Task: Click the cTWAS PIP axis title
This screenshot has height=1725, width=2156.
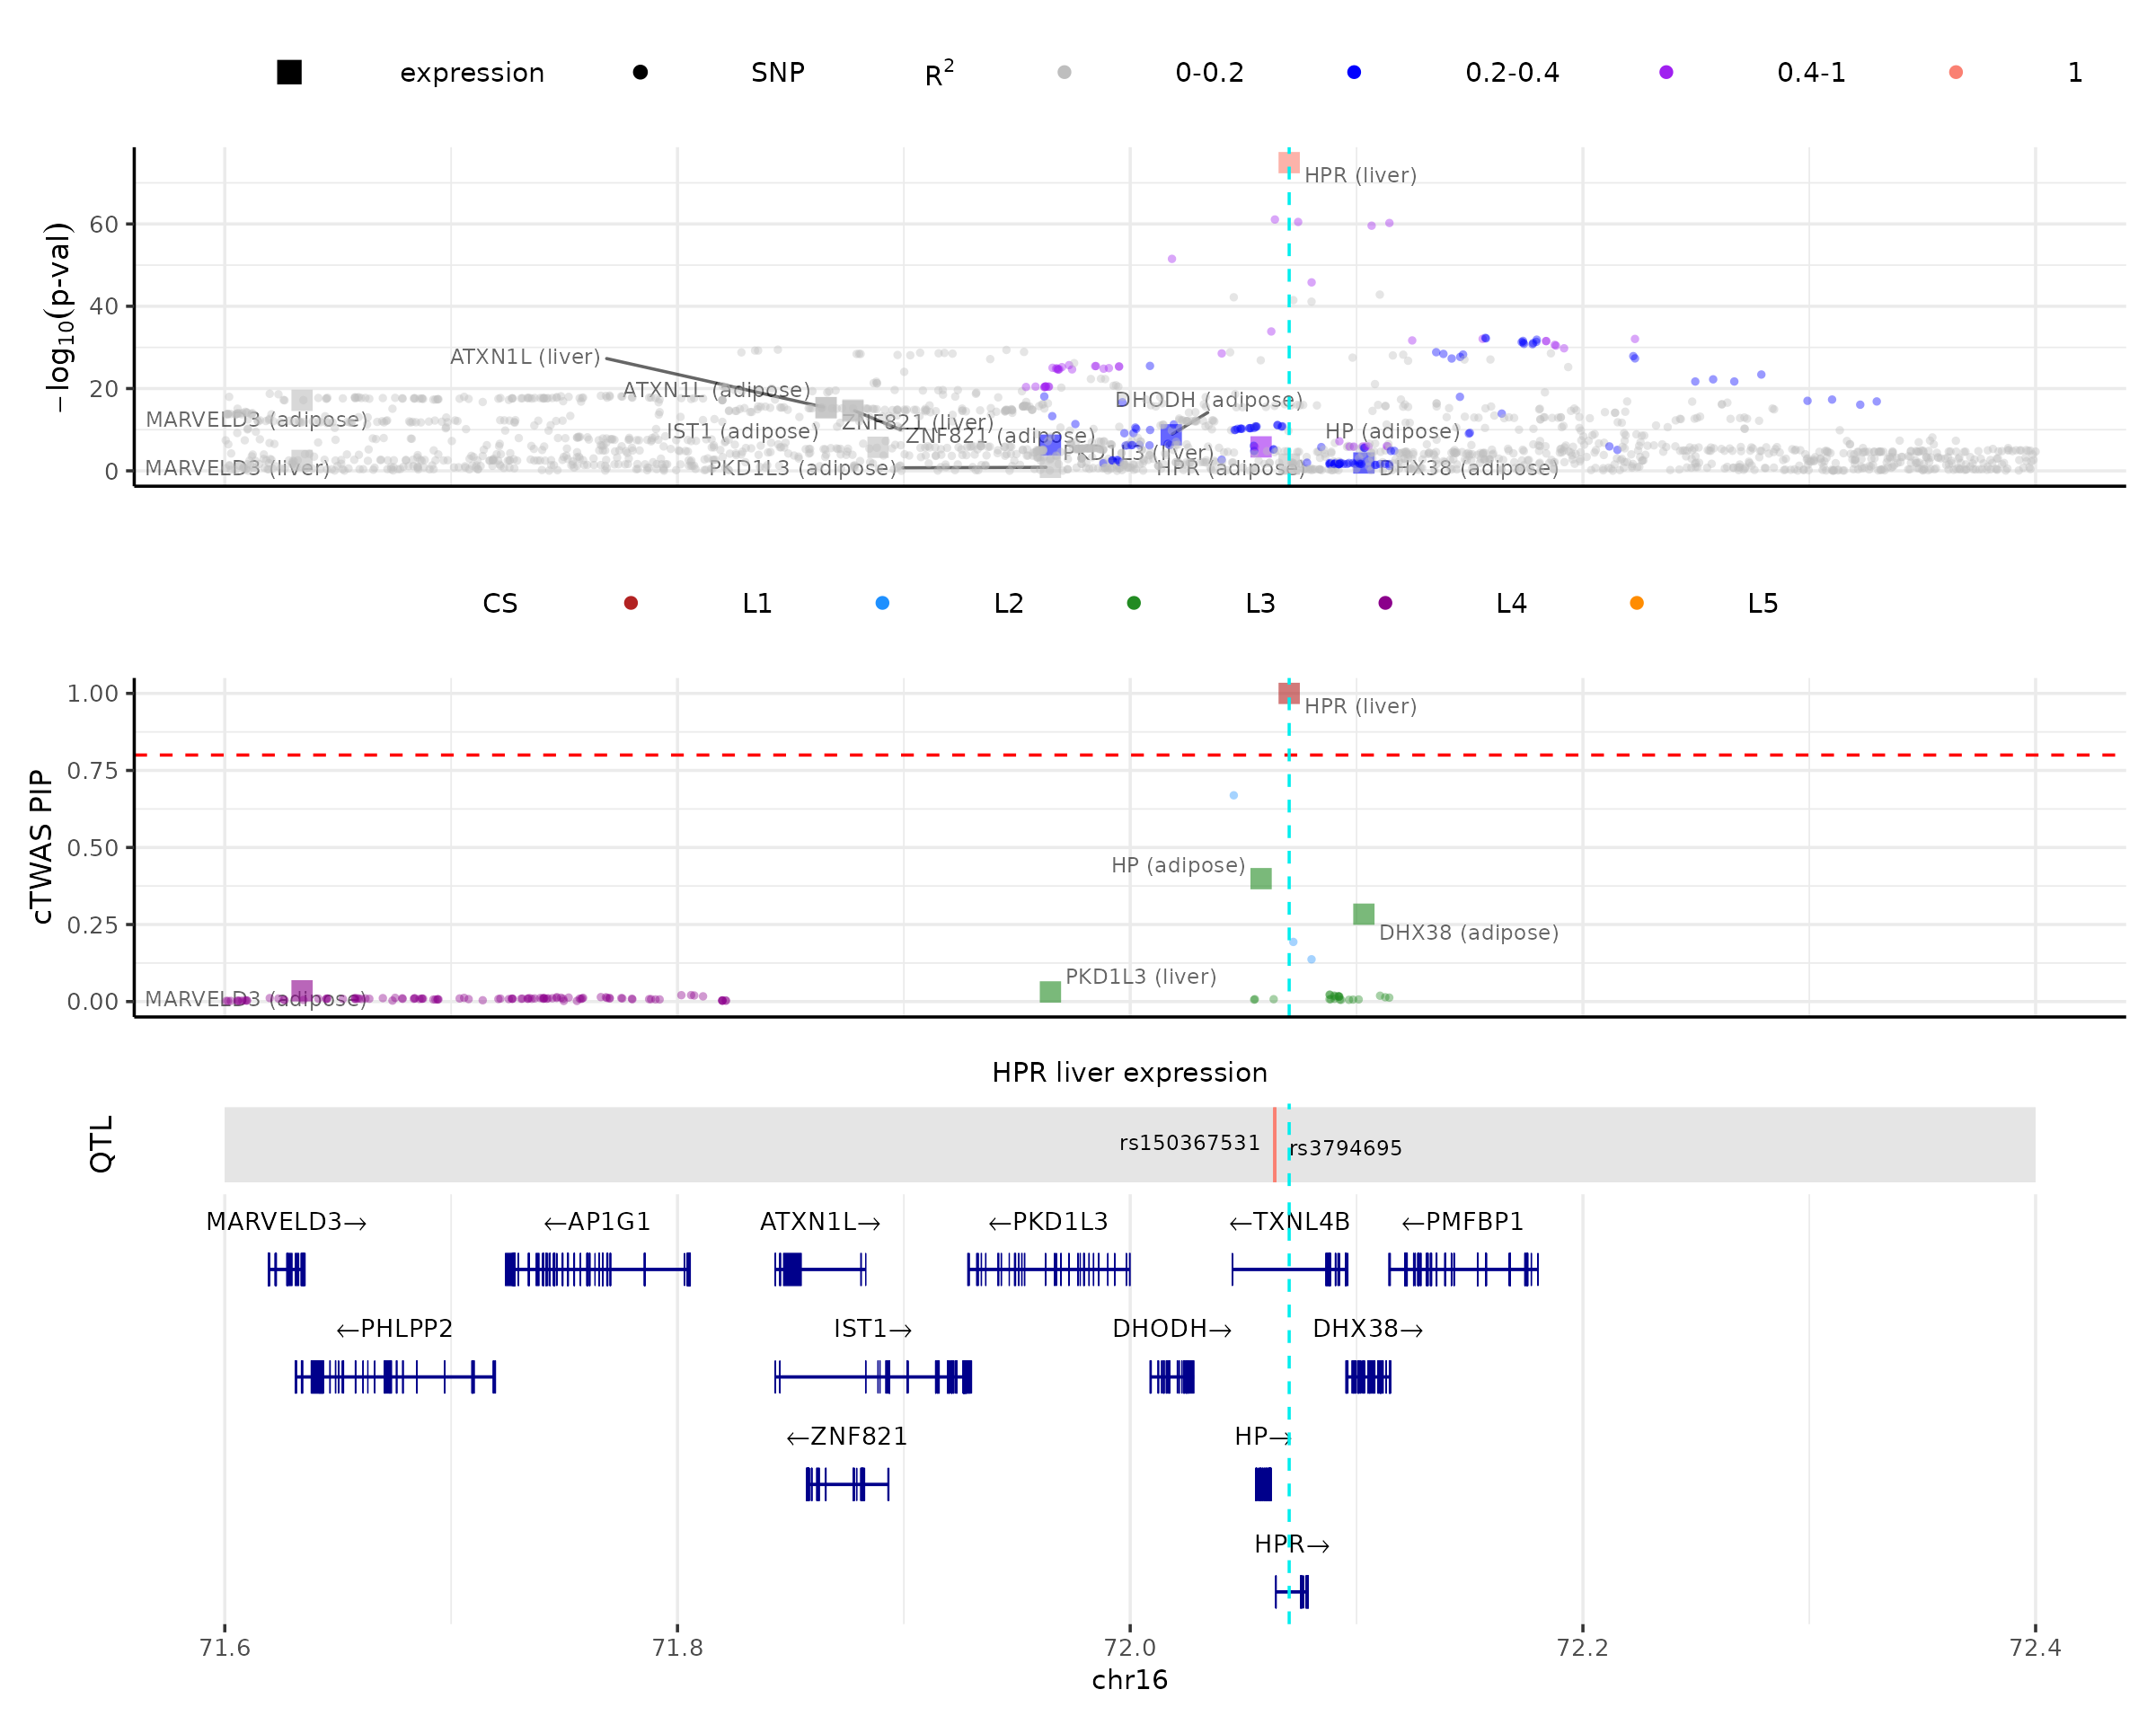Action: [x=41, y=847]
